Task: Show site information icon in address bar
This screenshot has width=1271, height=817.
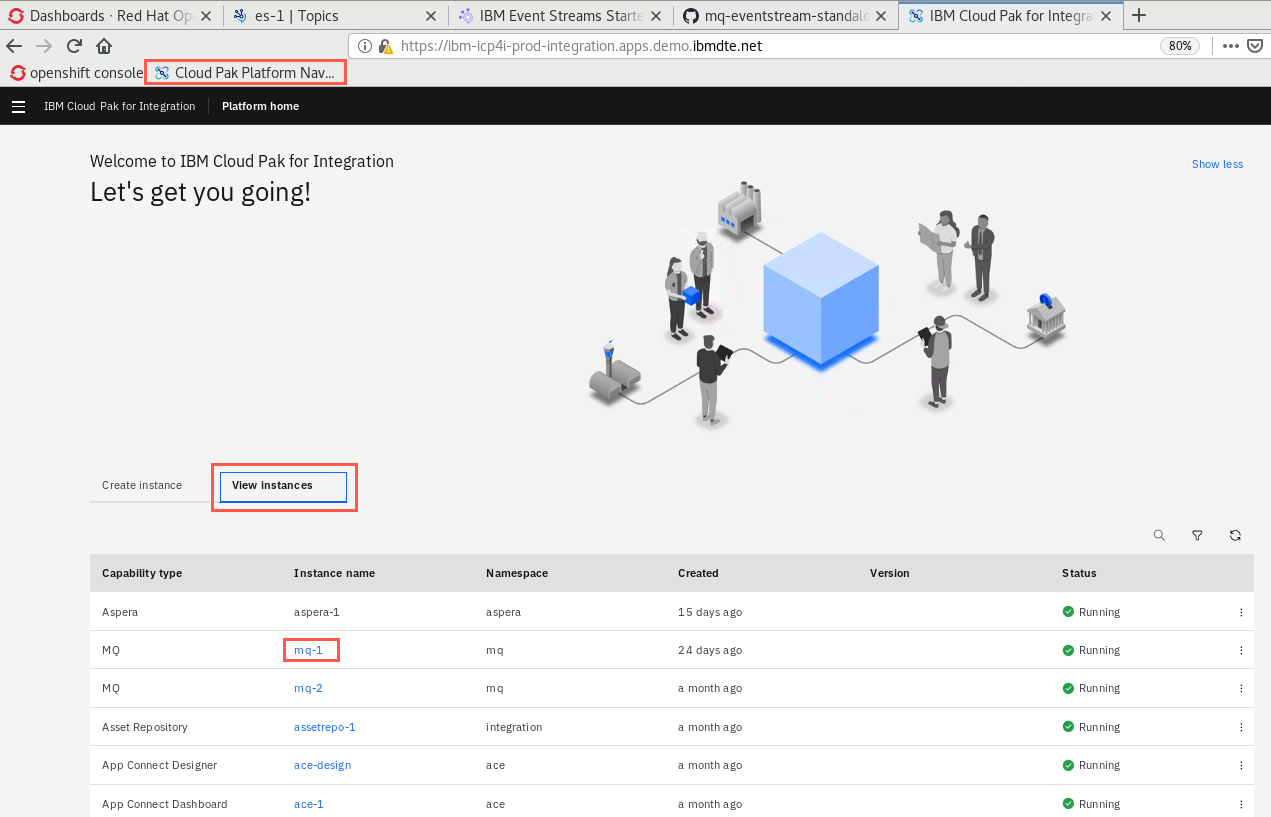Action: pyautogui.click(x=365, y=46)
